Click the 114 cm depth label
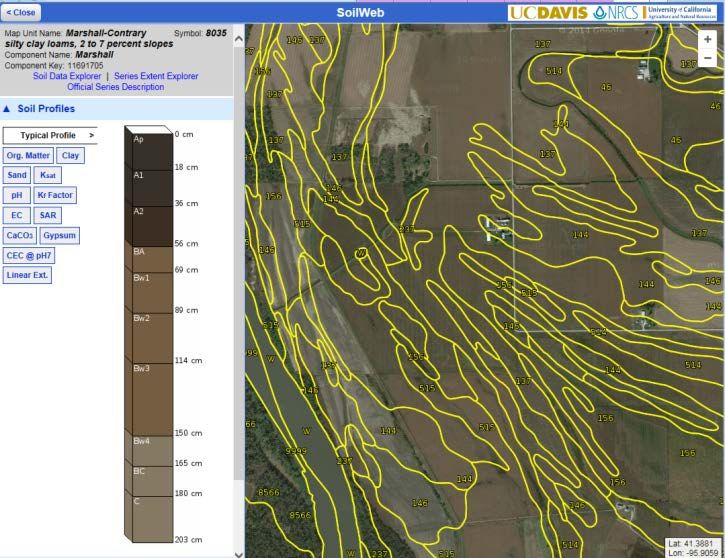Viewport: 725px width, 558px height. [x=189, y=360]
